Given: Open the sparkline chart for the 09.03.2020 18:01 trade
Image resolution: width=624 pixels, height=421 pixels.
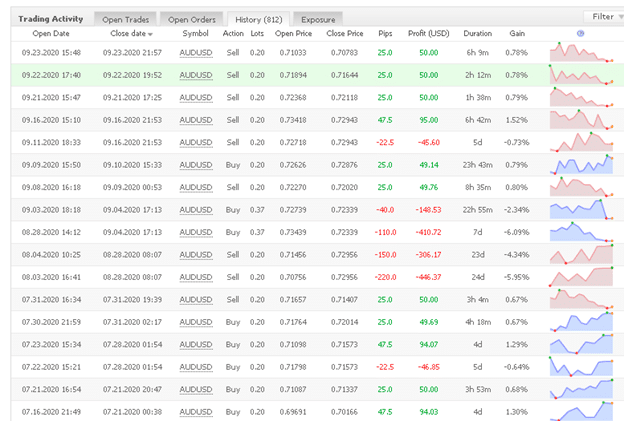Looking at the screenshot, I should pos(581,210).
